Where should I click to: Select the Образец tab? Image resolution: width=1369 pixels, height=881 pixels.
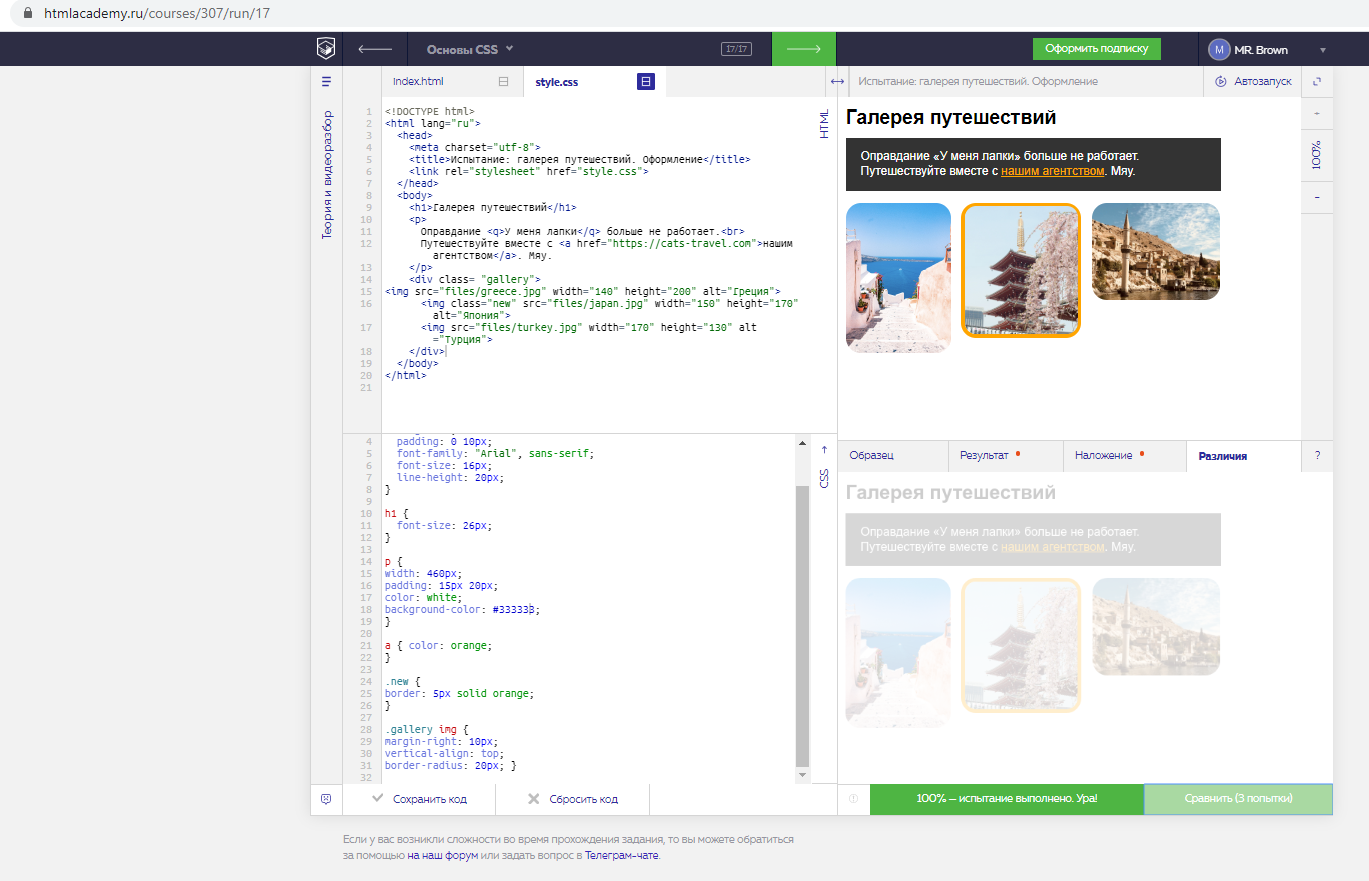[871, 456]
